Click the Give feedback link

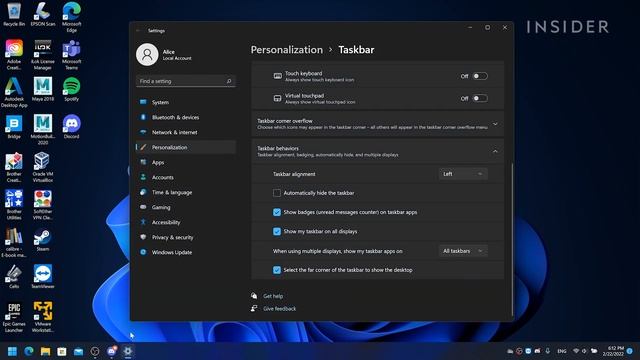point(280,309)
